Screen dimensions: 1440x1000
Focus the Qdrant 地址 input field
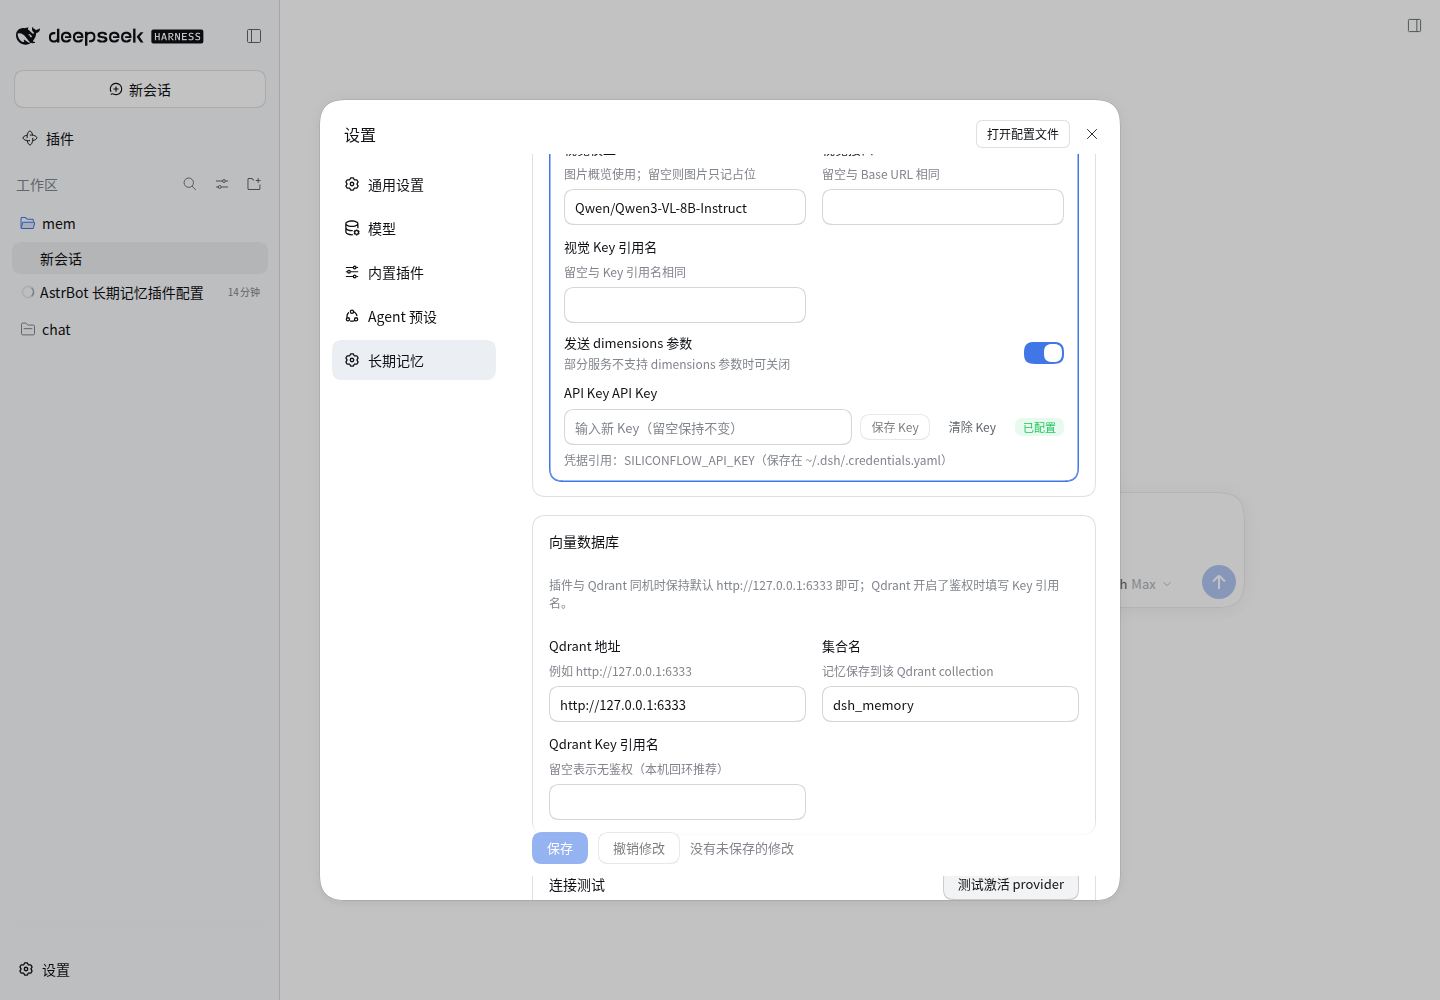(677, 704)
